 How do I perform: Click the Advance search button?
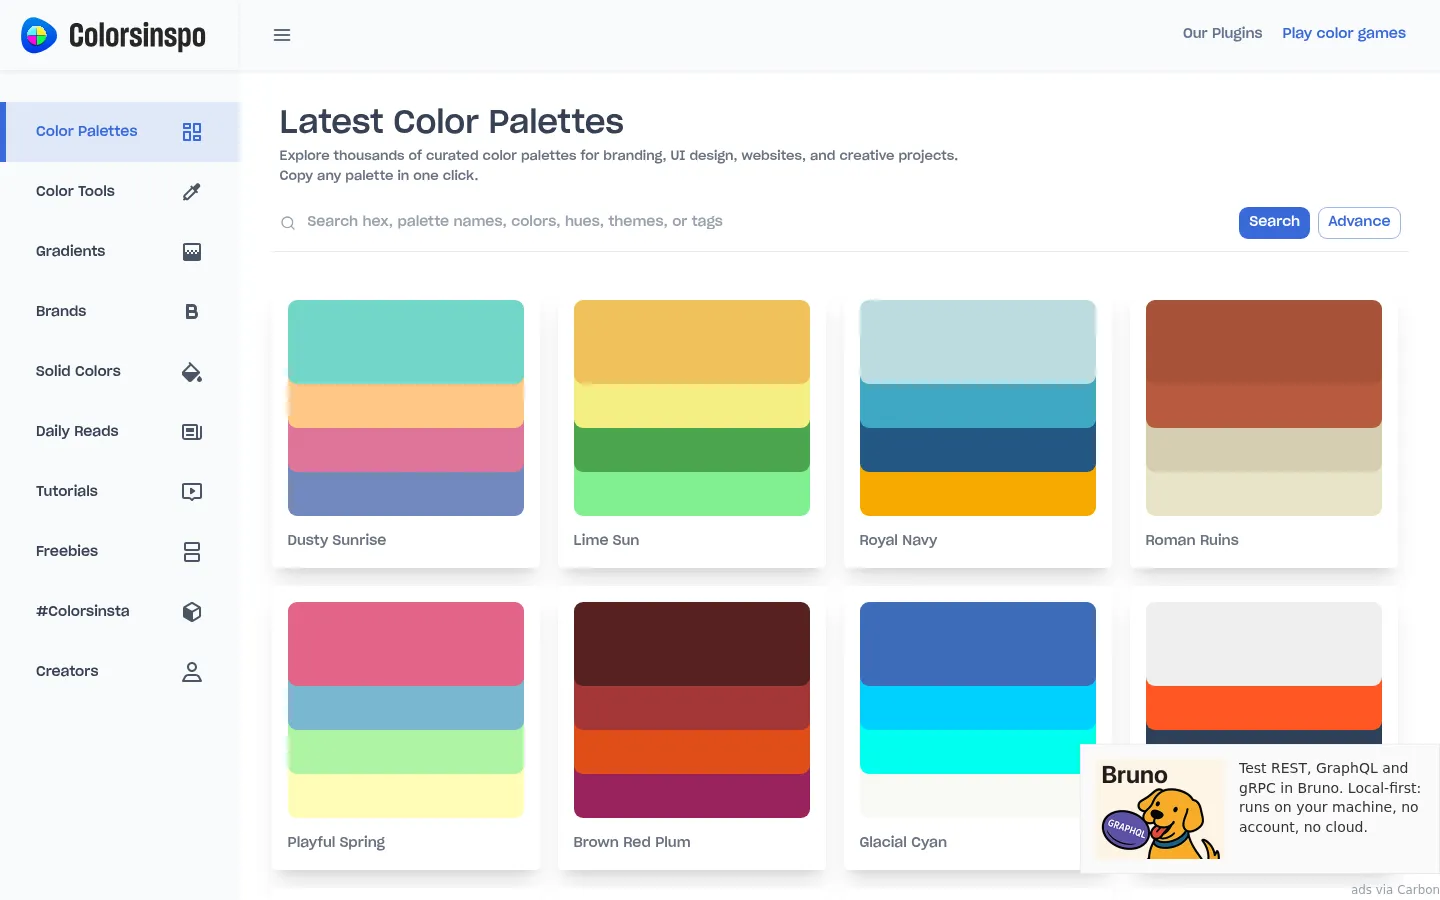[x=1359, y=222]
